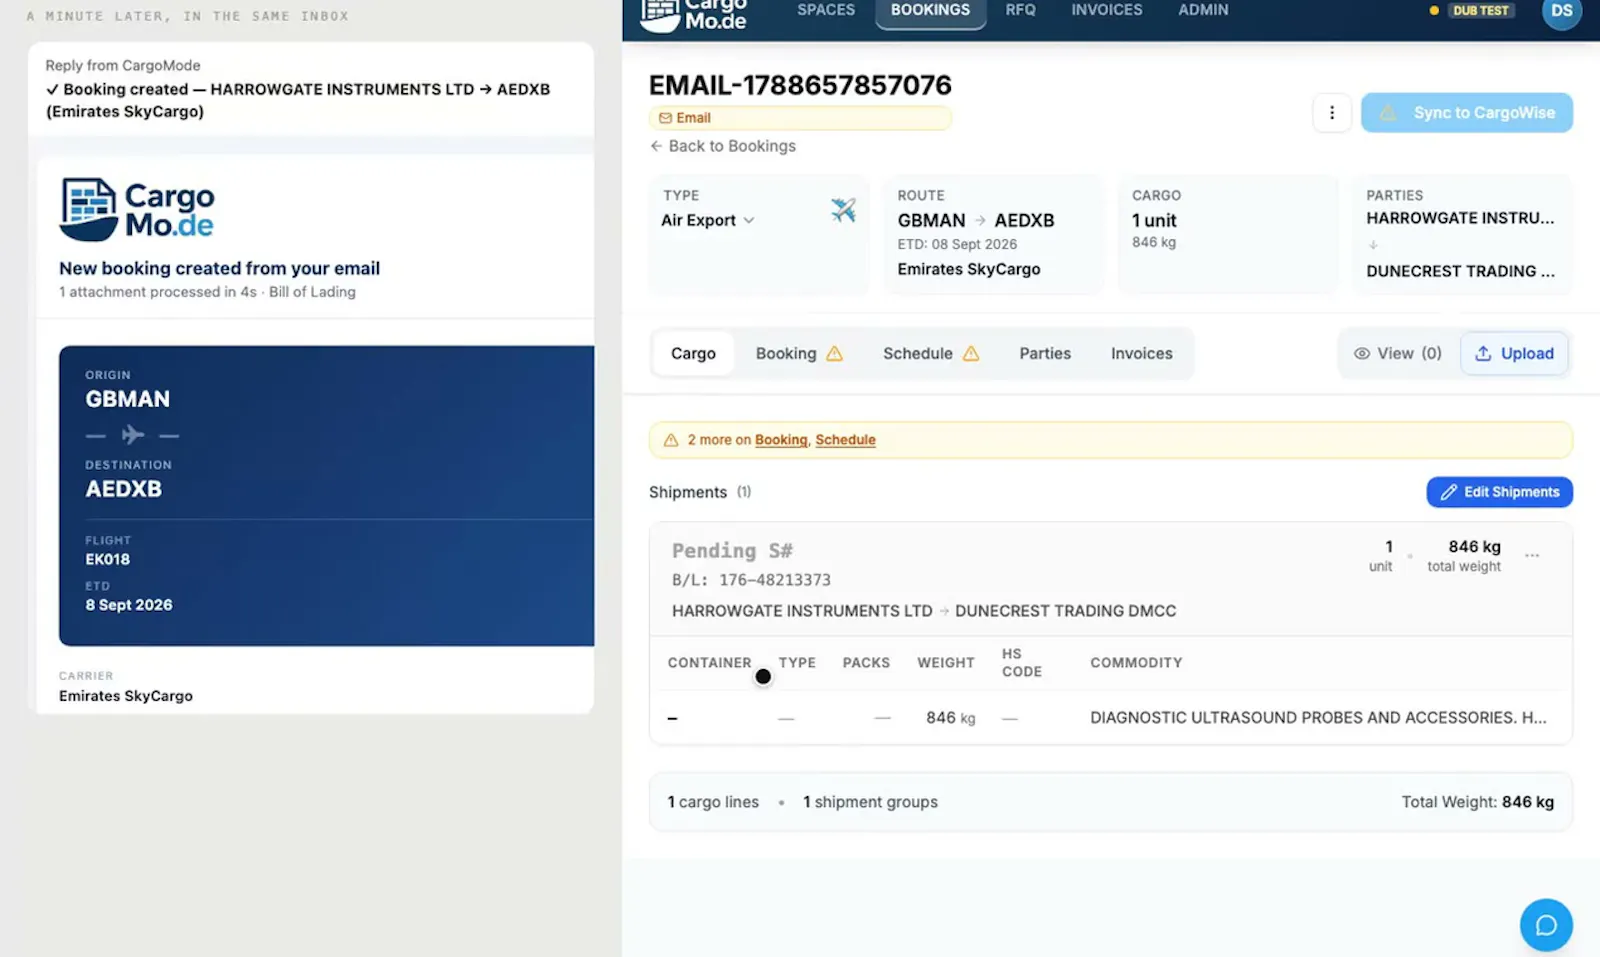Open the Invoices nav item
Viewport: 1600px width, 957px height.
[1106, 10]
